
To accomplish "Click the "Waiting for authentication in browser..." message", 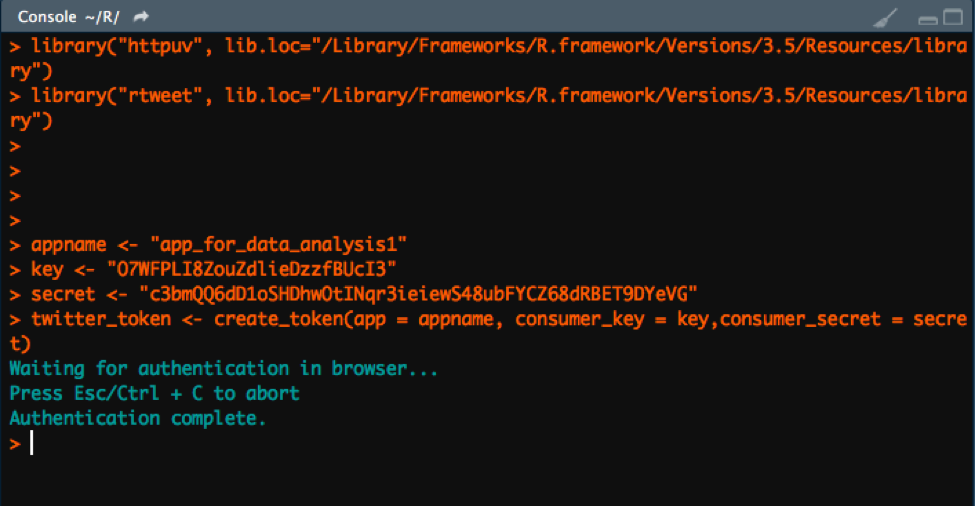I will (x=224, y=369).
